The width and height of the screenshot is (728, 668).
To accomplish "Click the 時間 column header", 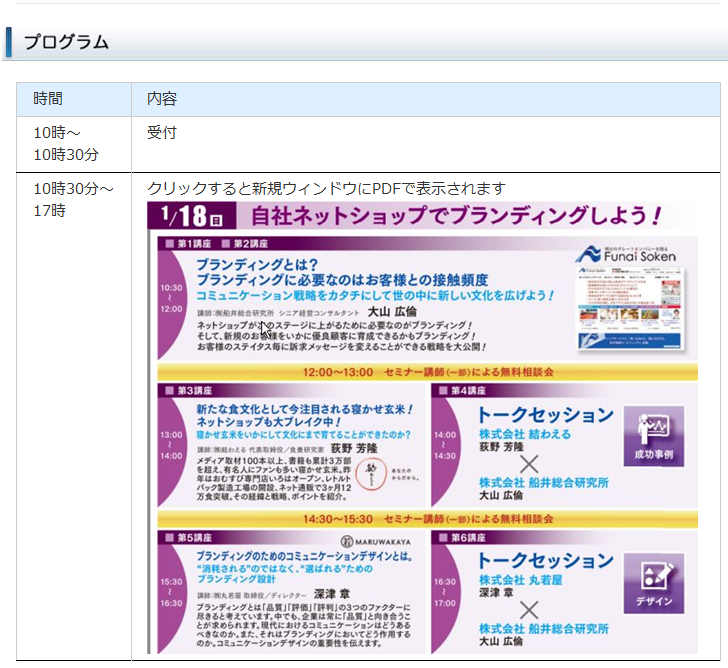I will click(48, 99).
